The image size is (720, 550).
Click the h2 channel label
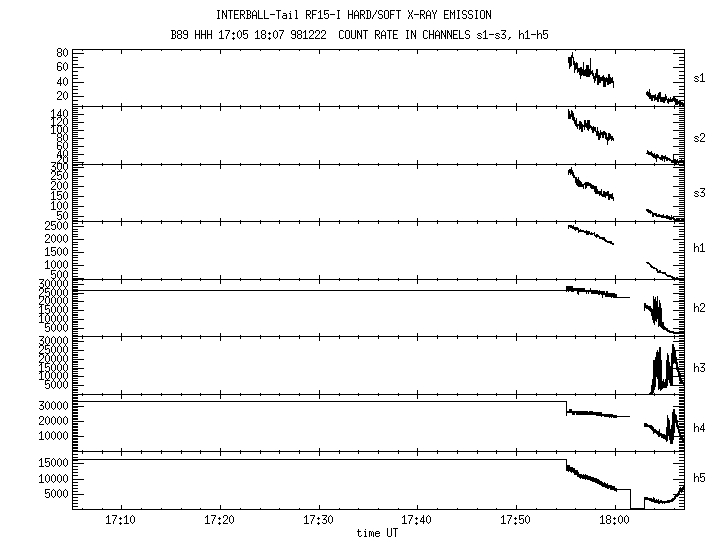pos(702,308)
